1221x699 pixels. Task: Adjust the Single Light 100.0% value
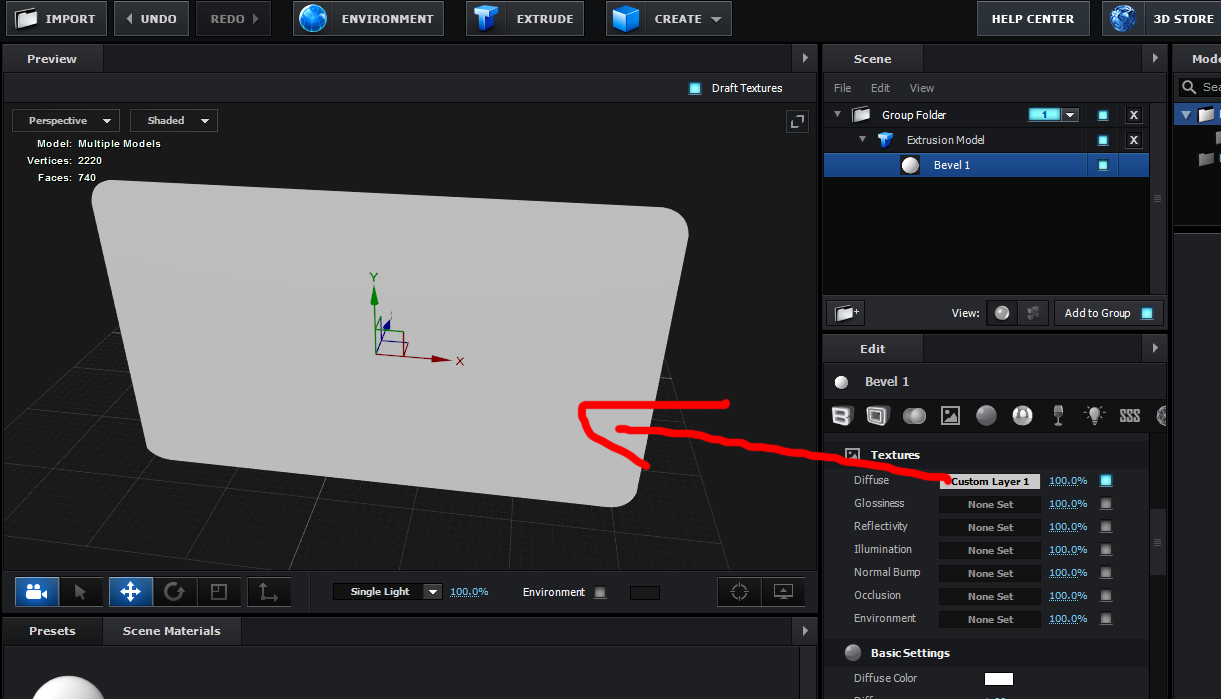[469, 592]
